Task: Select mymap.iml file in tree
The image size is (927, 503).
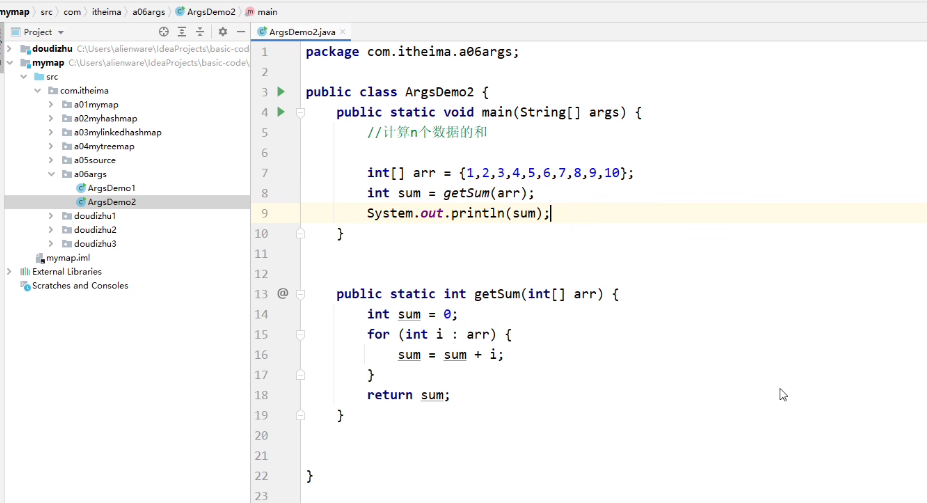Action: [68, 258]
